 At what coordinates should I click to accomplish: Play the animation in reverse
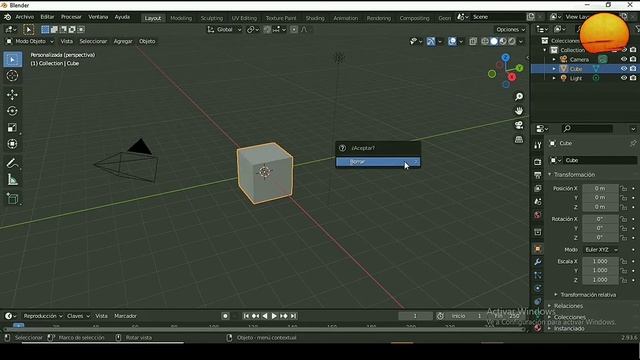tap(265, 316)
